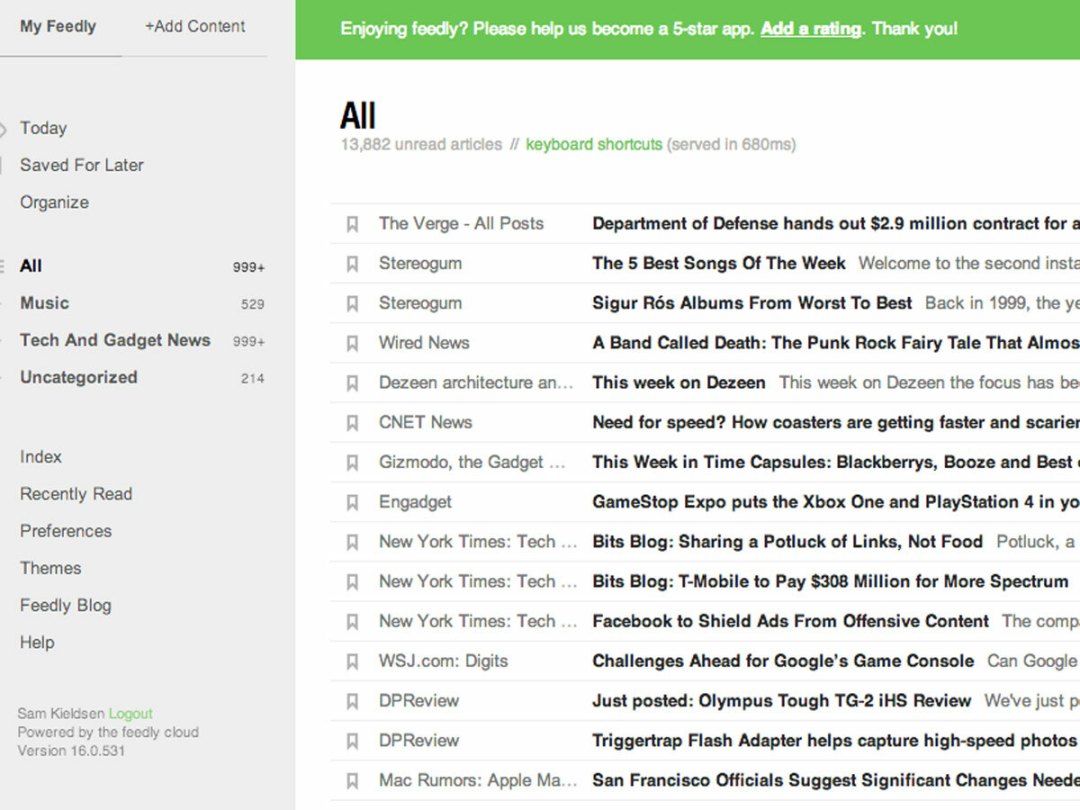Click 'Dezeen architecture an…' source name

[475, 383]
